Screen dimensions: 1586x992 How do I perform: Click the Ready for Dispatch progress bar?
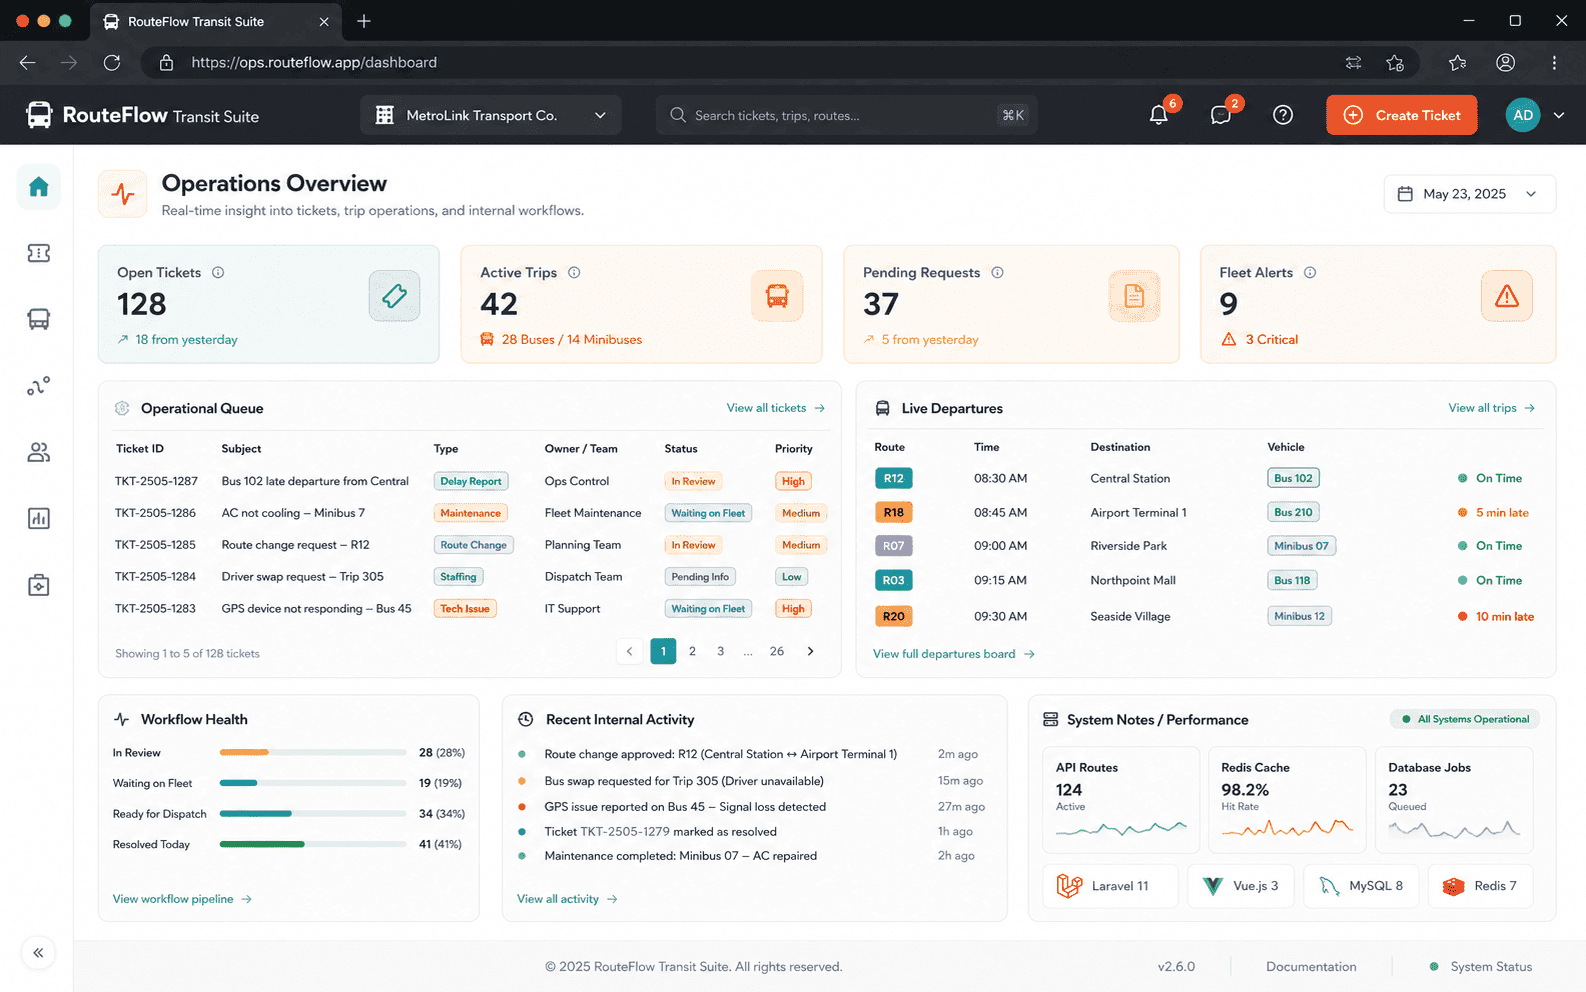coord(312,814)
